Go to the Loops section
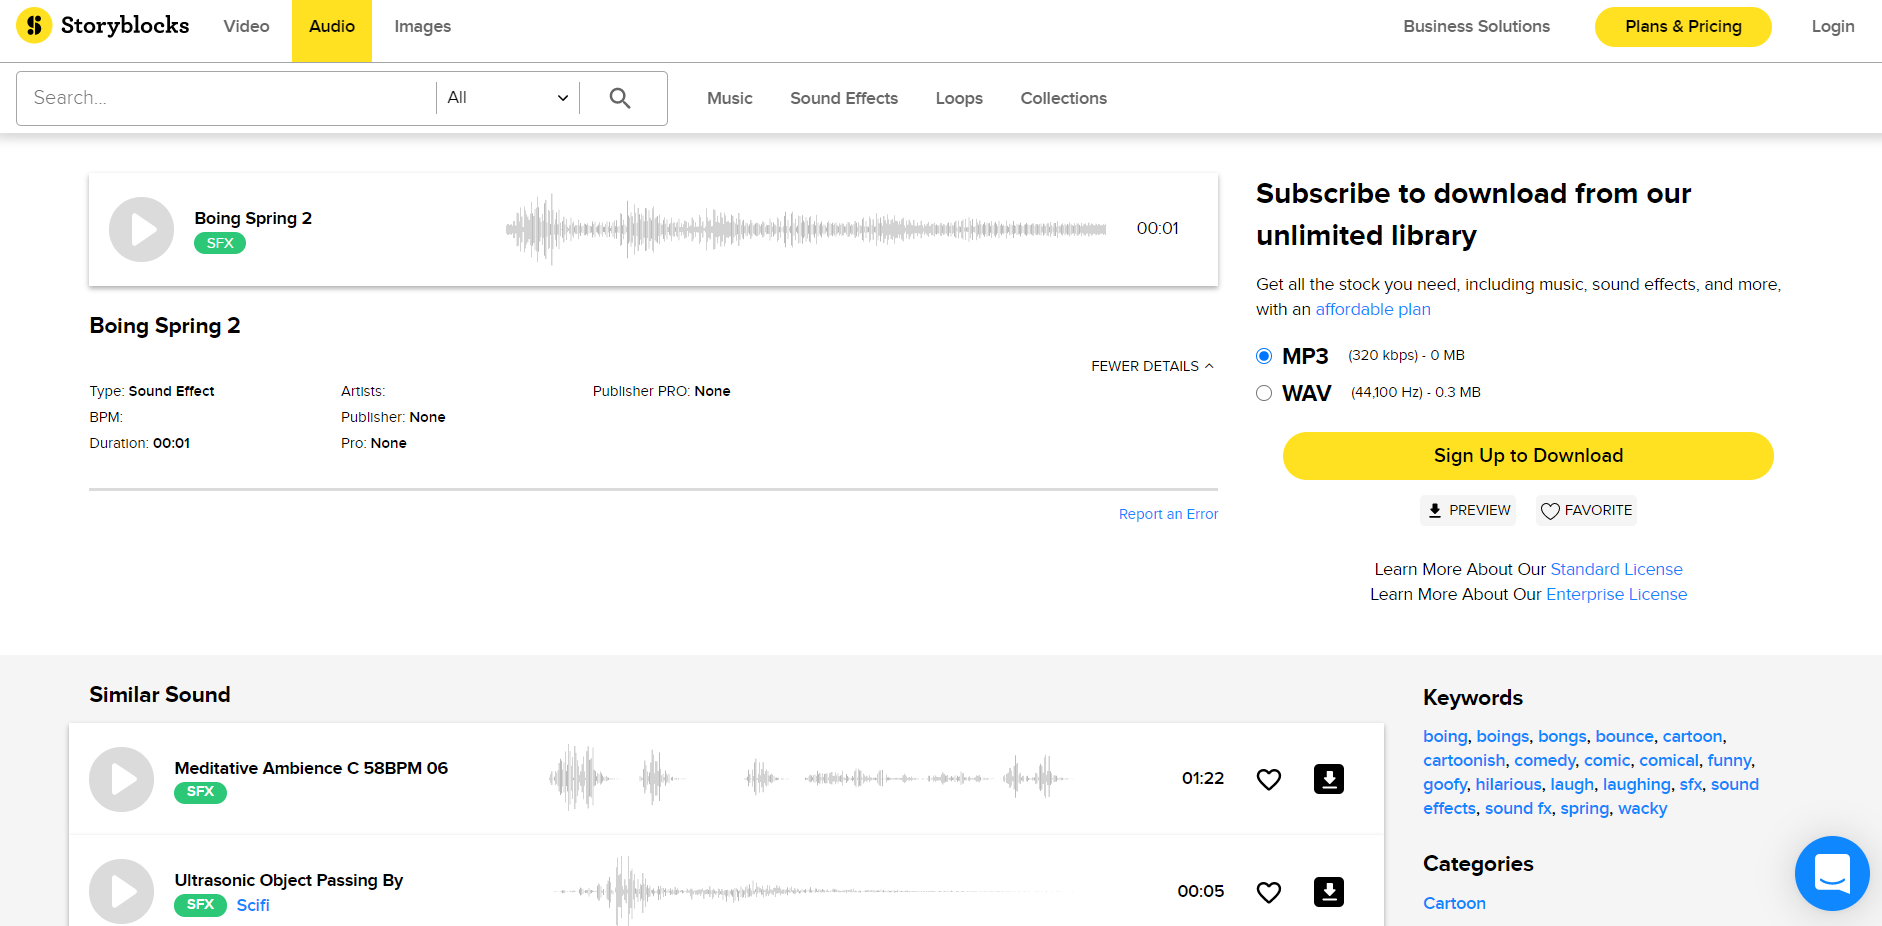This screenshot has width=1882, height=926. point(959,98)
